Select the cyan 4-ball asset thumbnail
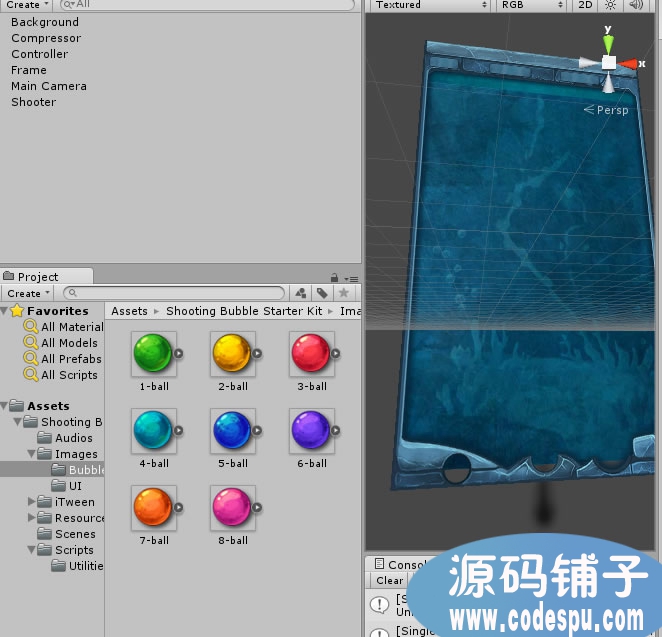The width and height of the screenshot is (662, 637). (153, 430)
